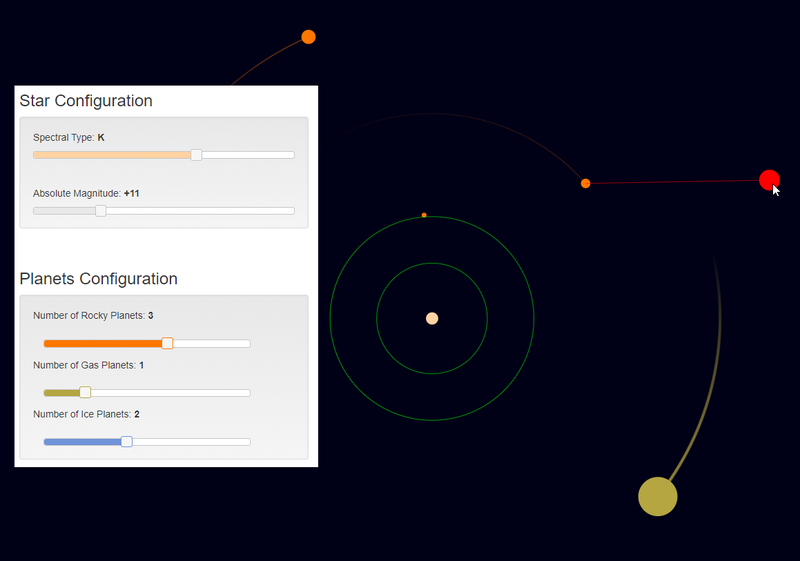The width and height of the screenshot is (800, 561).
Task: Click the Rocky Planets slider handle
Action: point(167,343)
